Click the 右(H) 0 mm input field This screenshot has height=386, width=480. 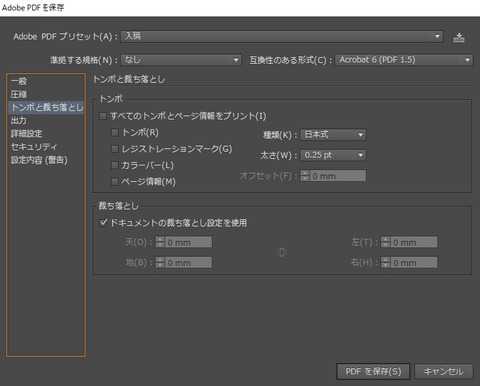414,262
